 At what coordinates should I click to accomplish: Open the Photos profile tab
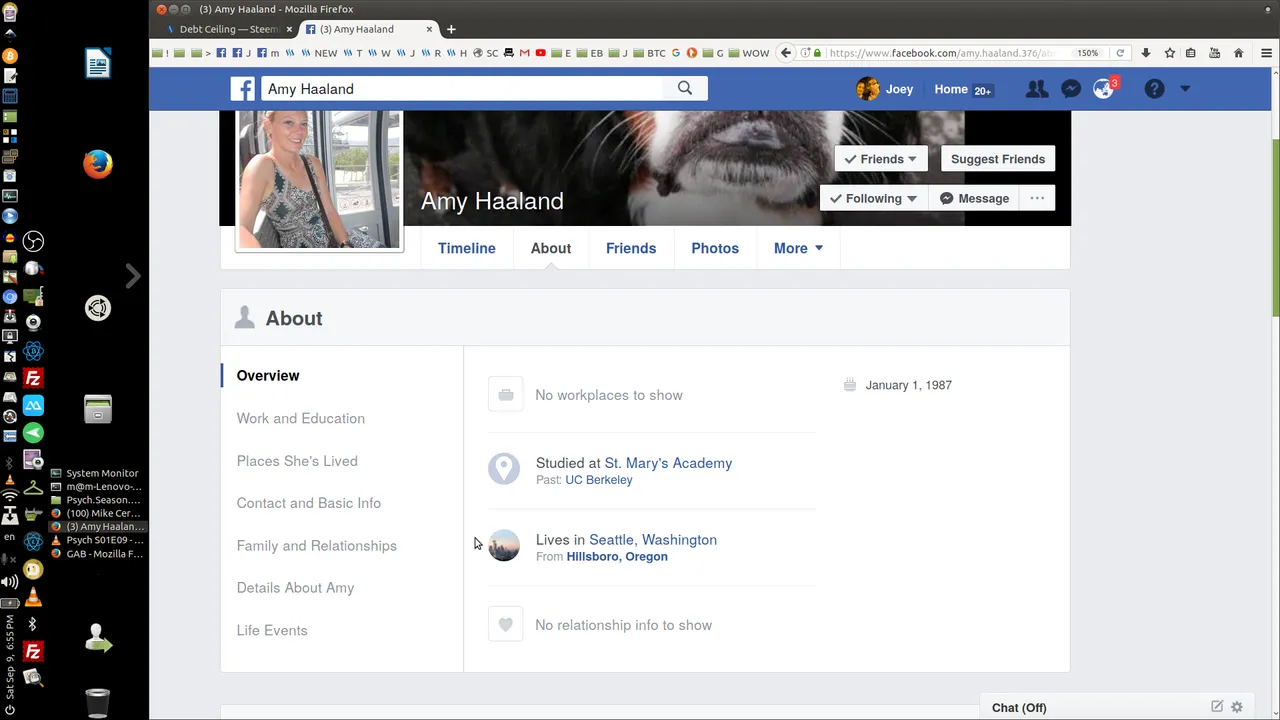point(715,248)
